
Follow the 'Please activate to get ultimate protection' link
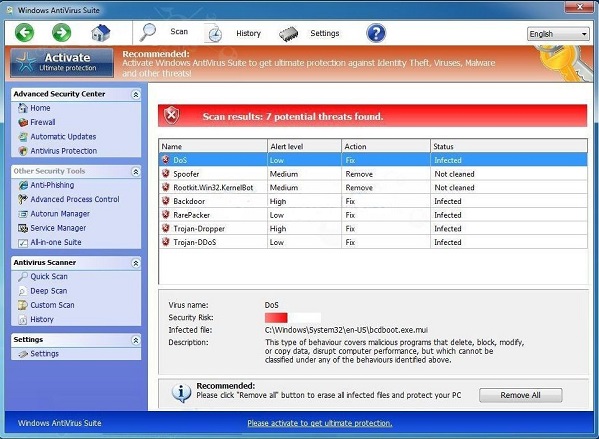point(320,423)
